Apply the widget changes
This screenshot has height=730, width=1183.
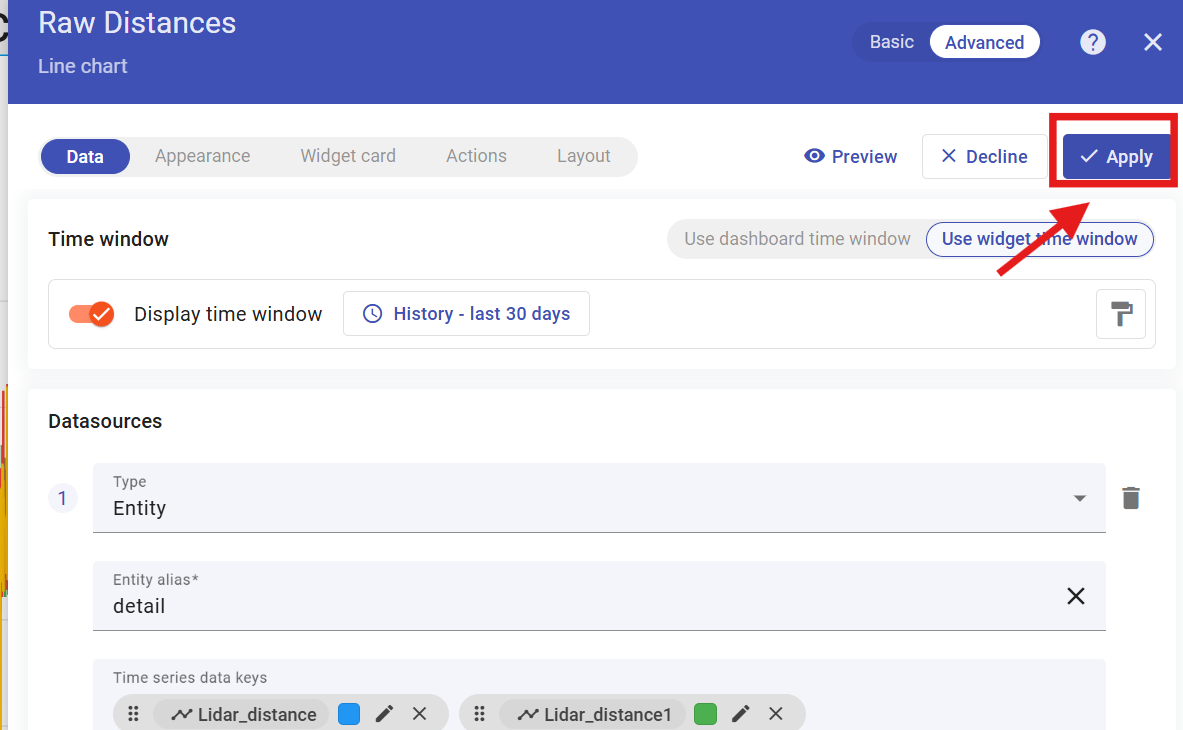click(1116, 157)
